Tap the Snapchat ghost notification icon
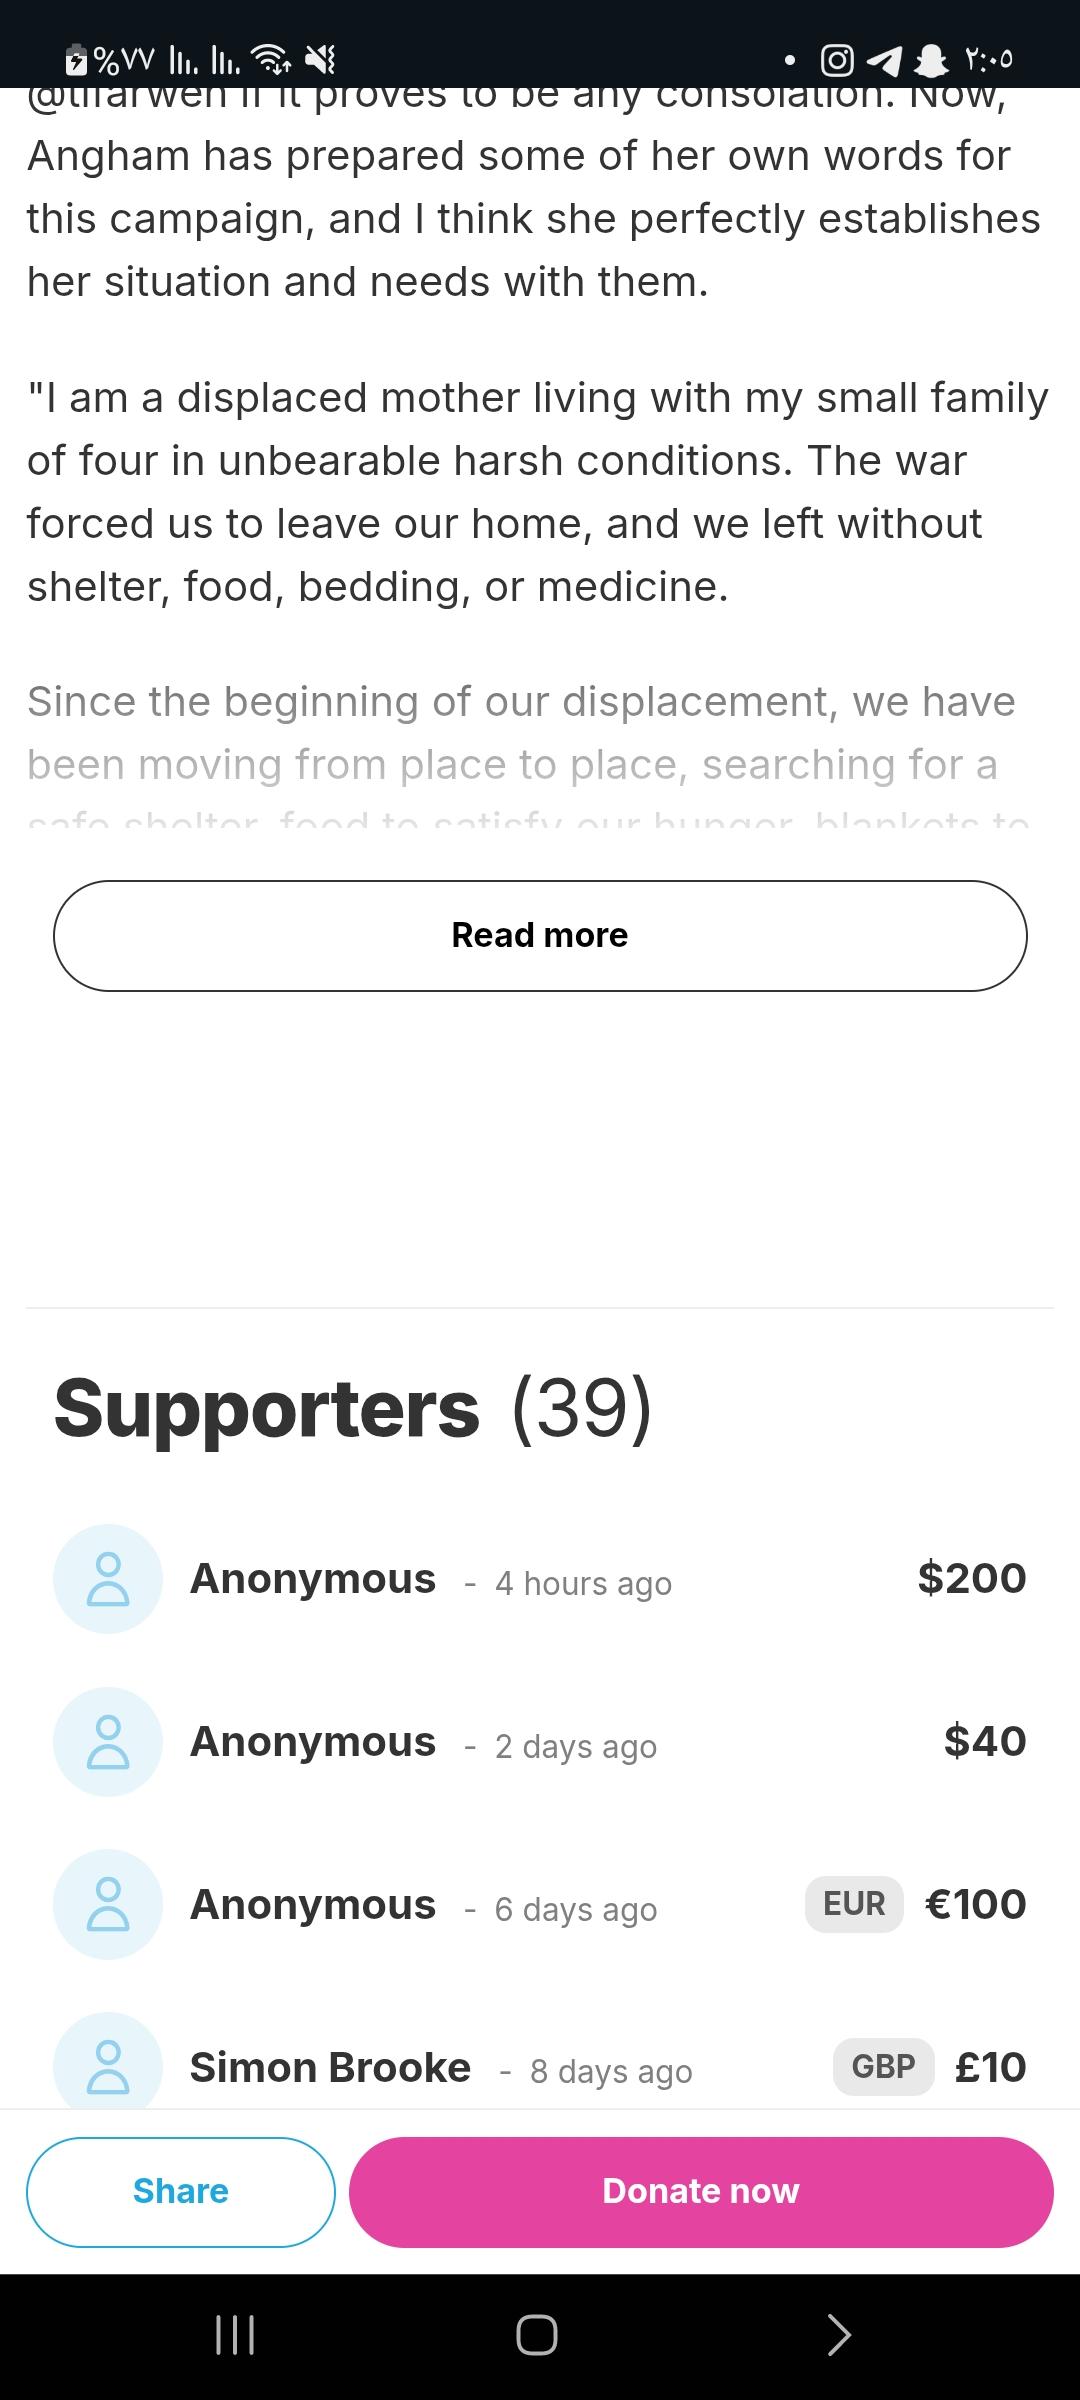 931,61
